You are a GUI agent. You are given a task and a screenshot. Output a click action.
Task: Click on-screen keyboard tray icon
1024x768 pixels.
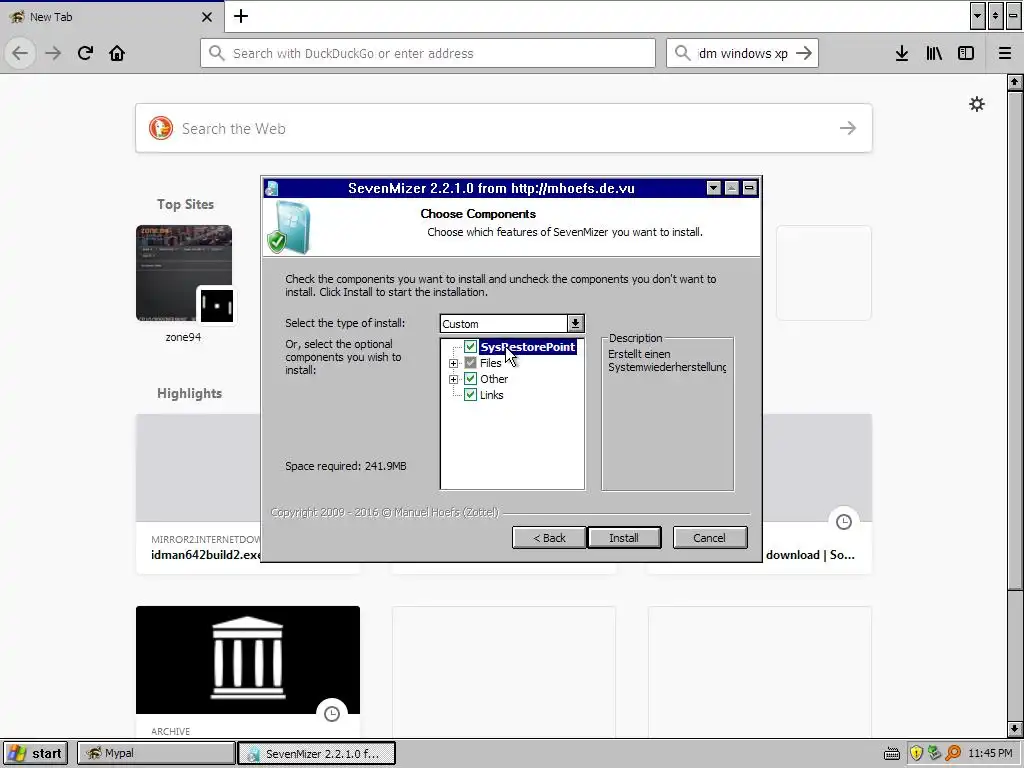pos(891,754)
